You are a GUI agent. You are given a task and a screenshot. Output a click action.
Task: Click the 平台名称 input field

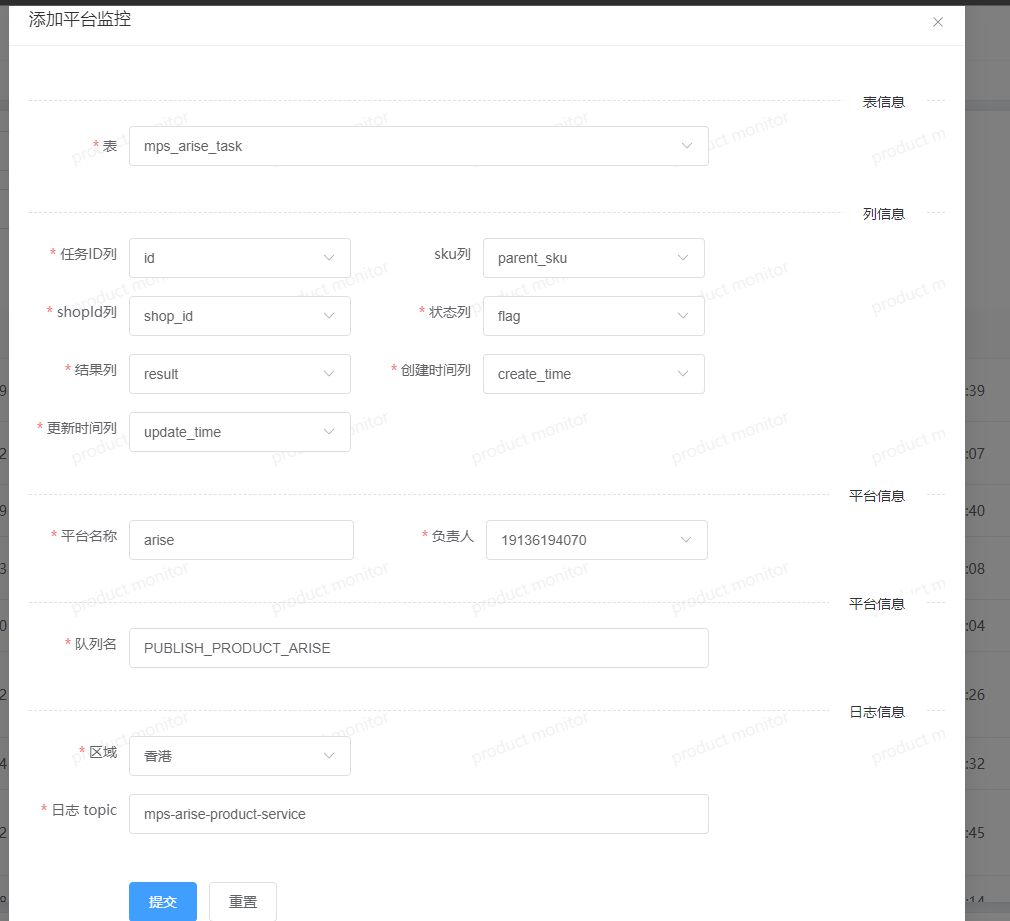[241, 540]
